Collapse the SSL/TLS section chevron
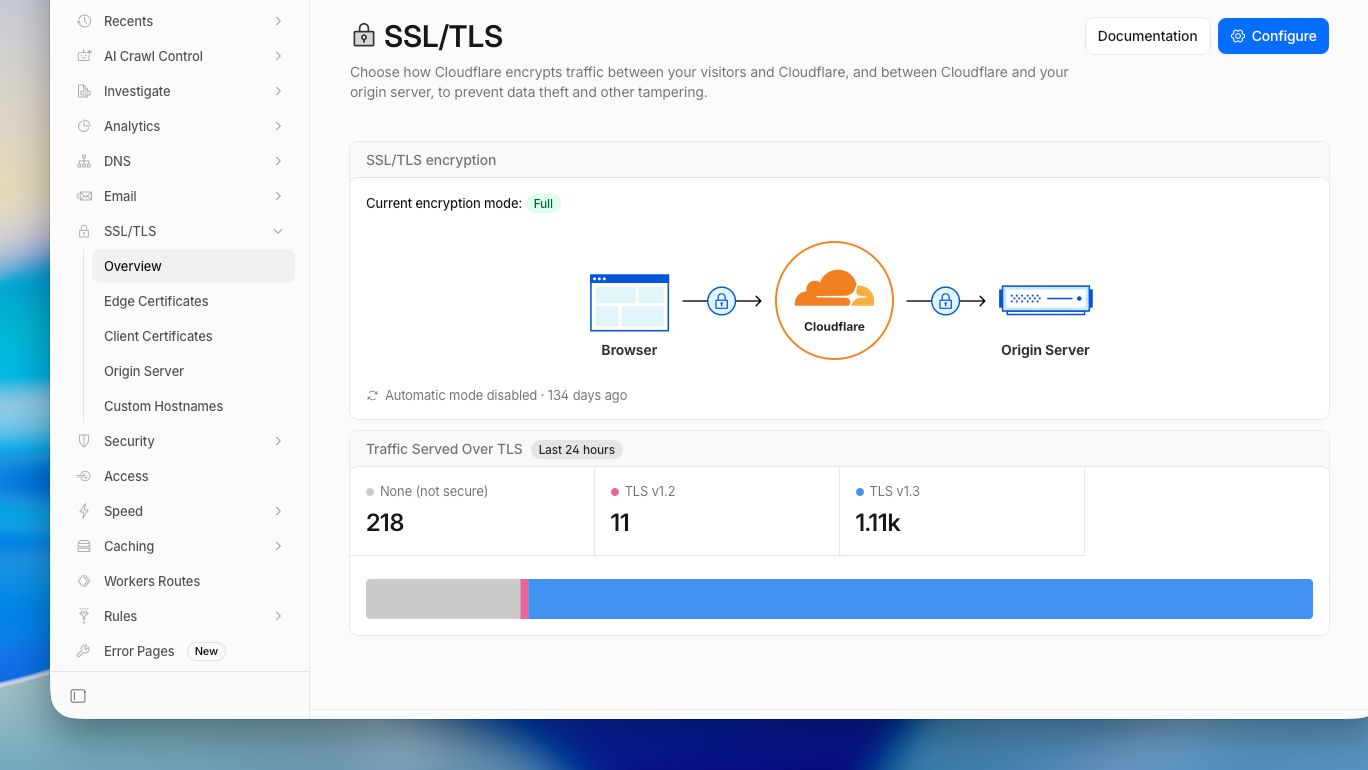 (x=278, y=231)
